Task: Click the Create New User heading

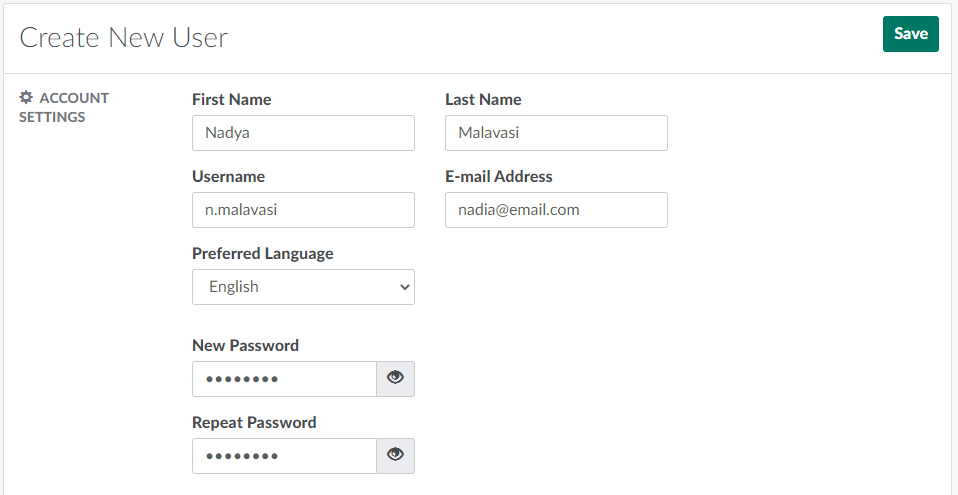Action: click(x=124, y=38)
